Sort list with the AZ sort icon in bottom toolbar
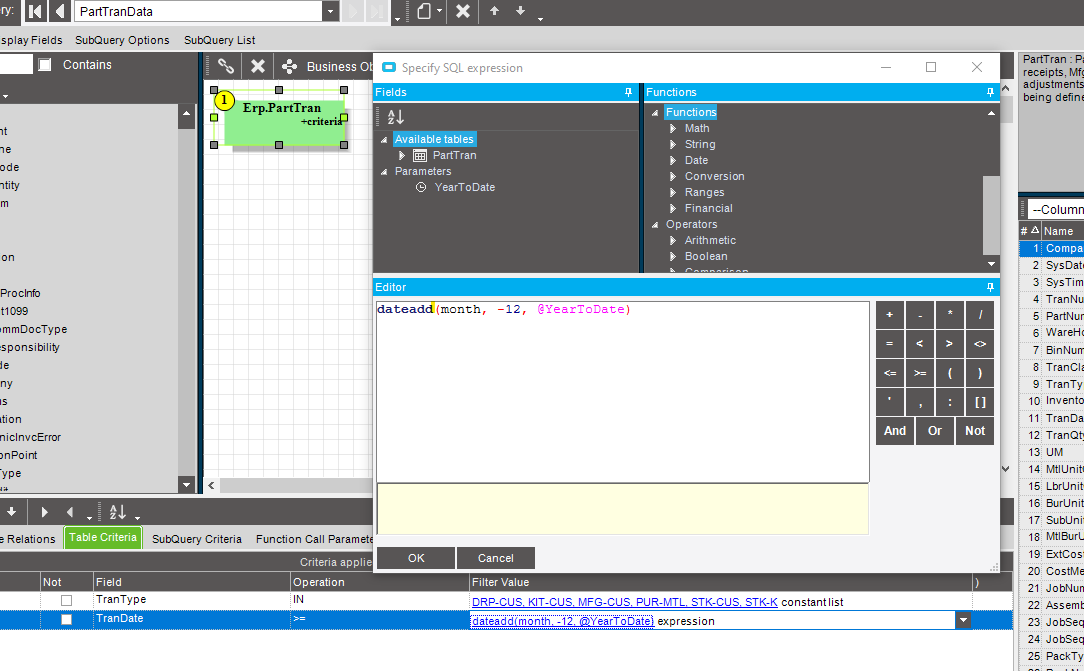This screenshot has width=1084, height=671. pyautogui.click(x=118, y=512)
